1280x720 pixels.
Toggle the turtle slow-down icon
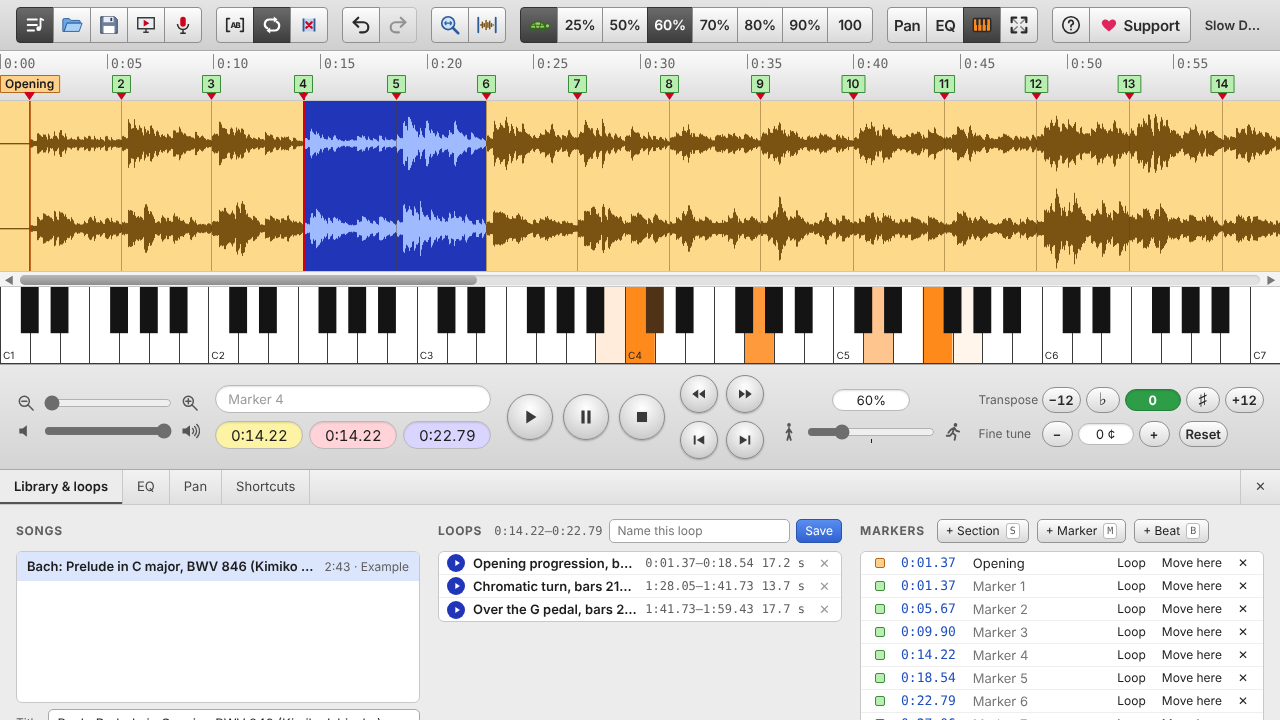539,25
